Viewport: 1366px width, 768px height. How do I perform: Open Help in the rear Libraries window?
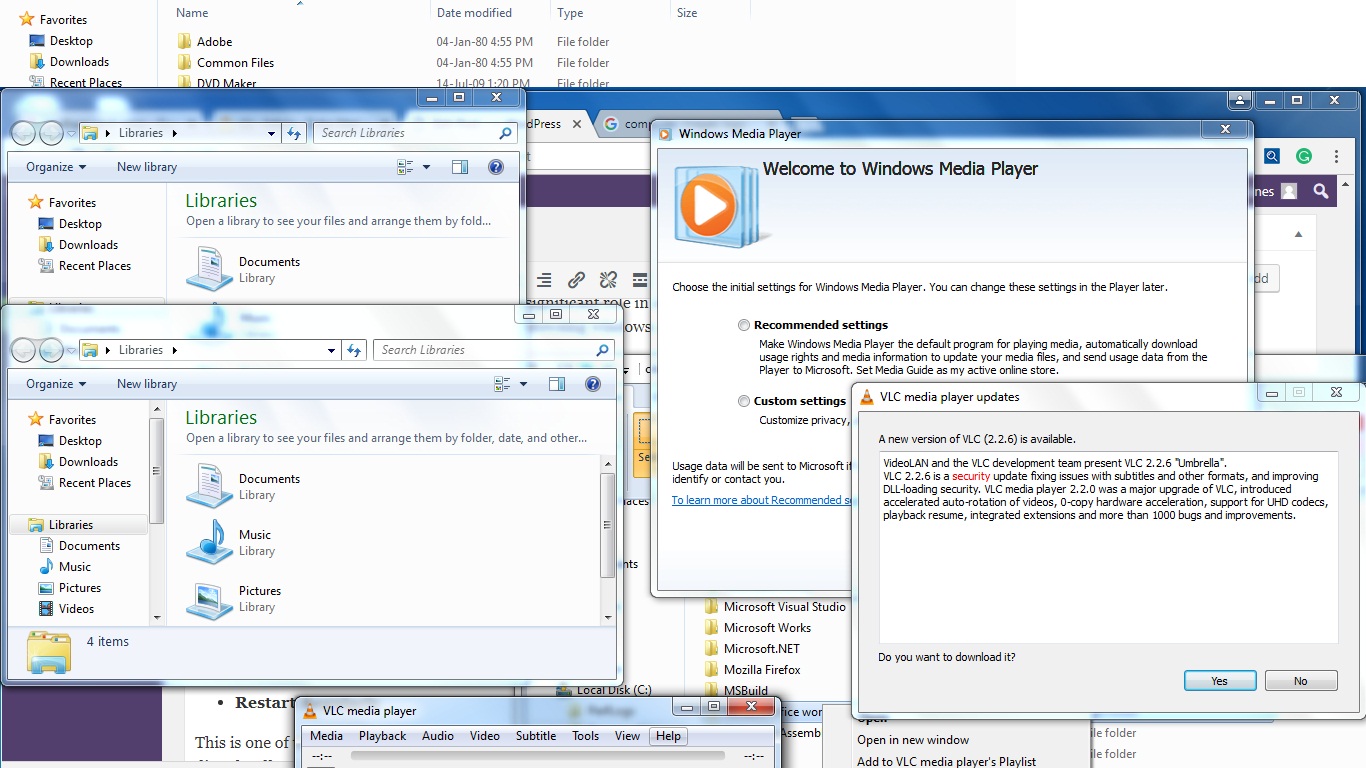pos(496,167)
